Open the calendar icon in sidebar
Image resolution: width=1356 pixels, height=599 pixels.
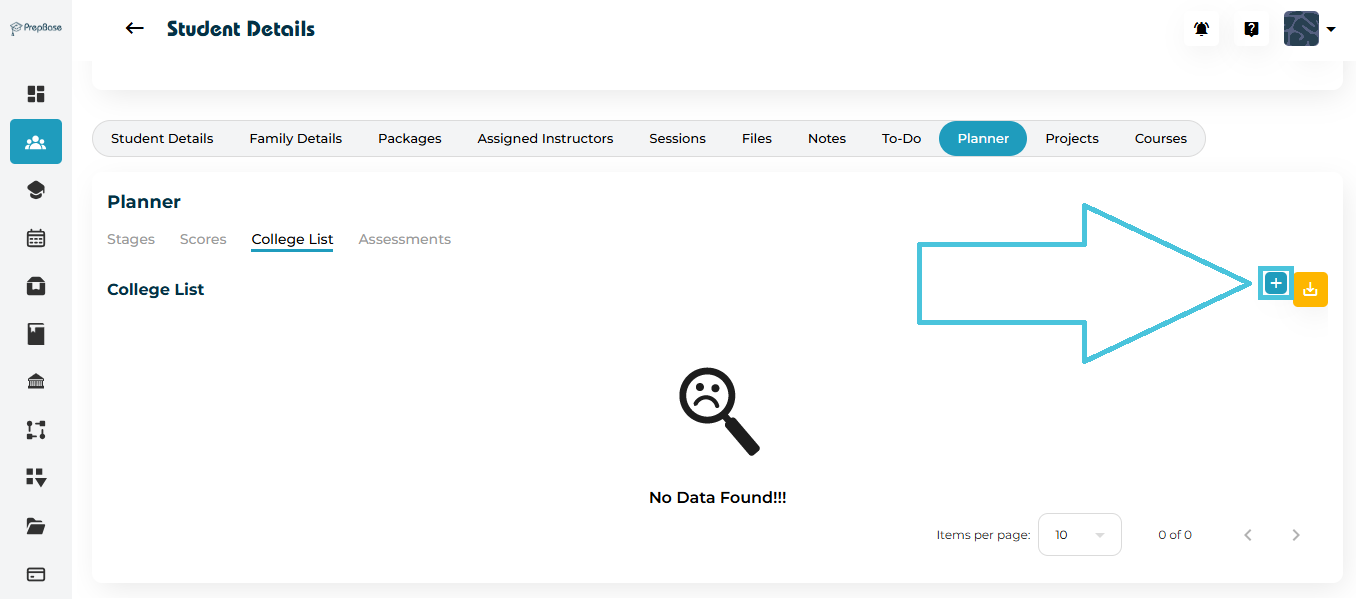pos(36,238)
